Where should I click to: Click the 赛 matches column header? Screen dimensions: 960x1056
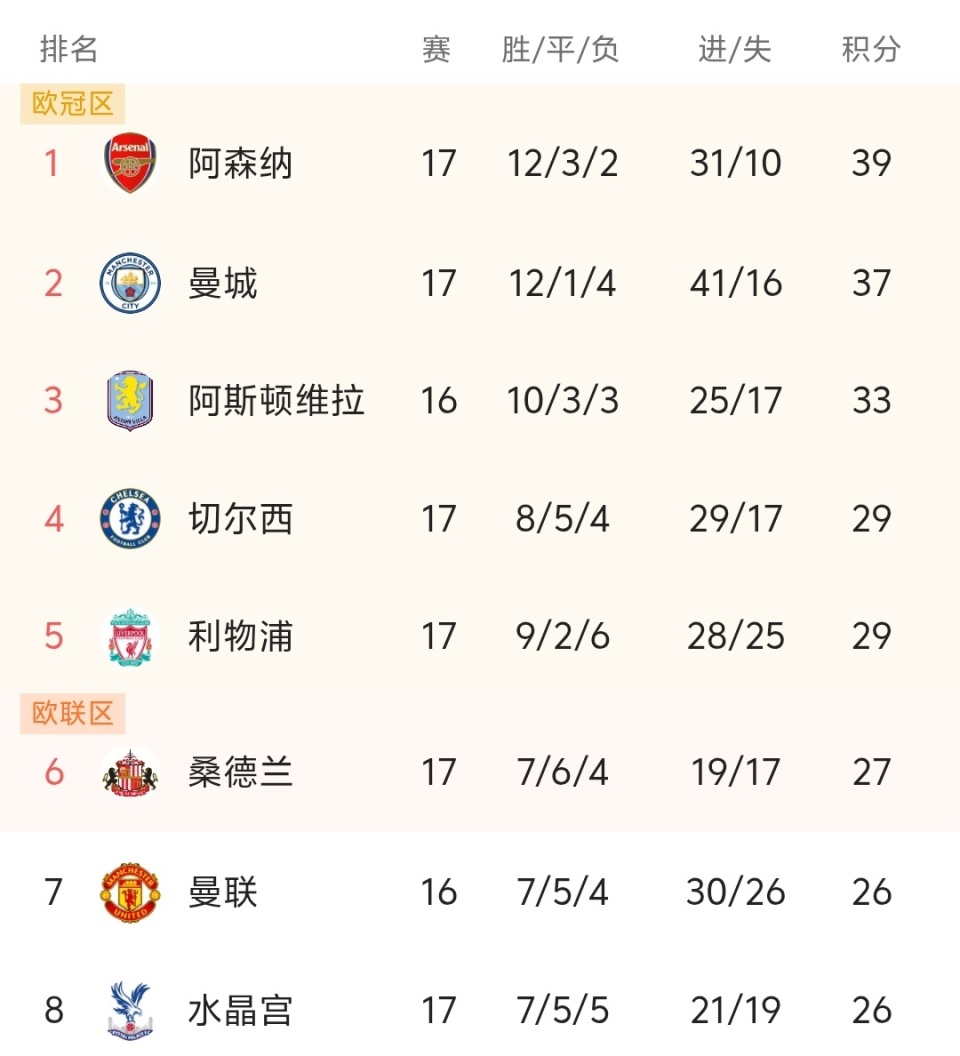click(437, 49)
